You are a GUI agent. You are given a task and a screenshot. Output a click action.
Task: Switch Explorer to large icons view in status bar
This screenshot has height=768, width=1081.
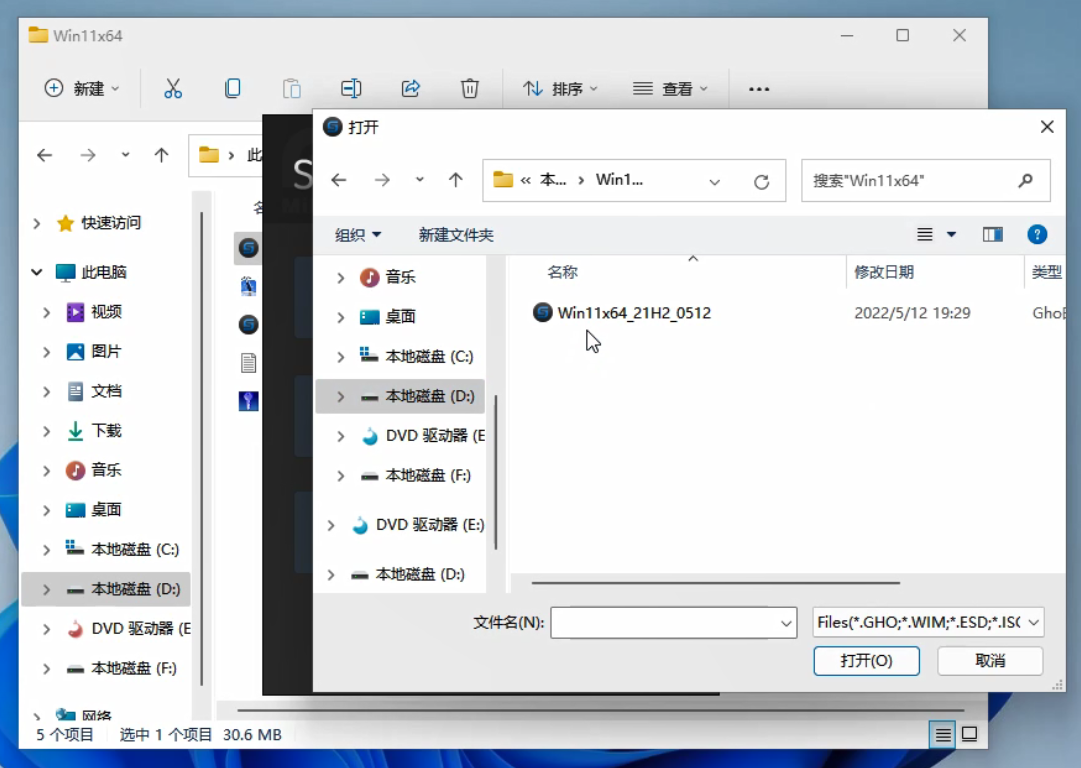tap(969, 734)
